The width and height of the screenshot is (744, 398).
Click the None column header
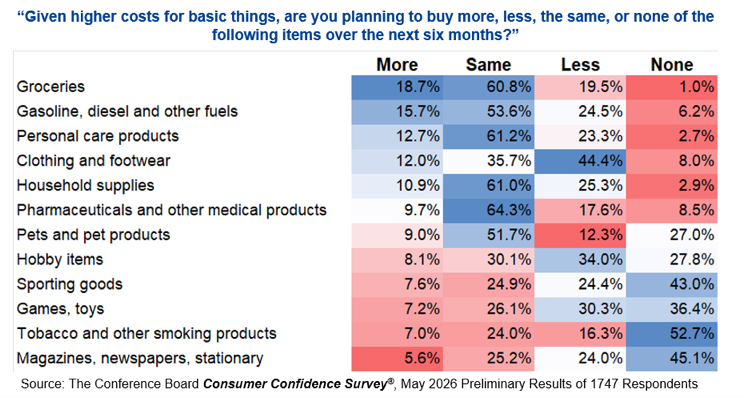tap(672, 65)
